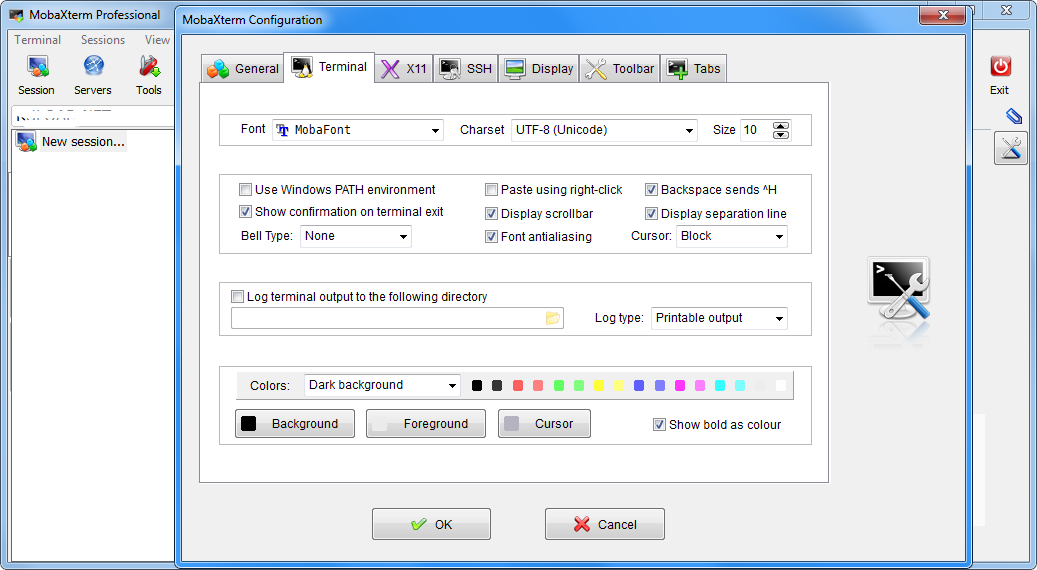Click the paperclip attach icon
The image size is (1037, 570).
pyautogui.click(x=1013, y=116)
